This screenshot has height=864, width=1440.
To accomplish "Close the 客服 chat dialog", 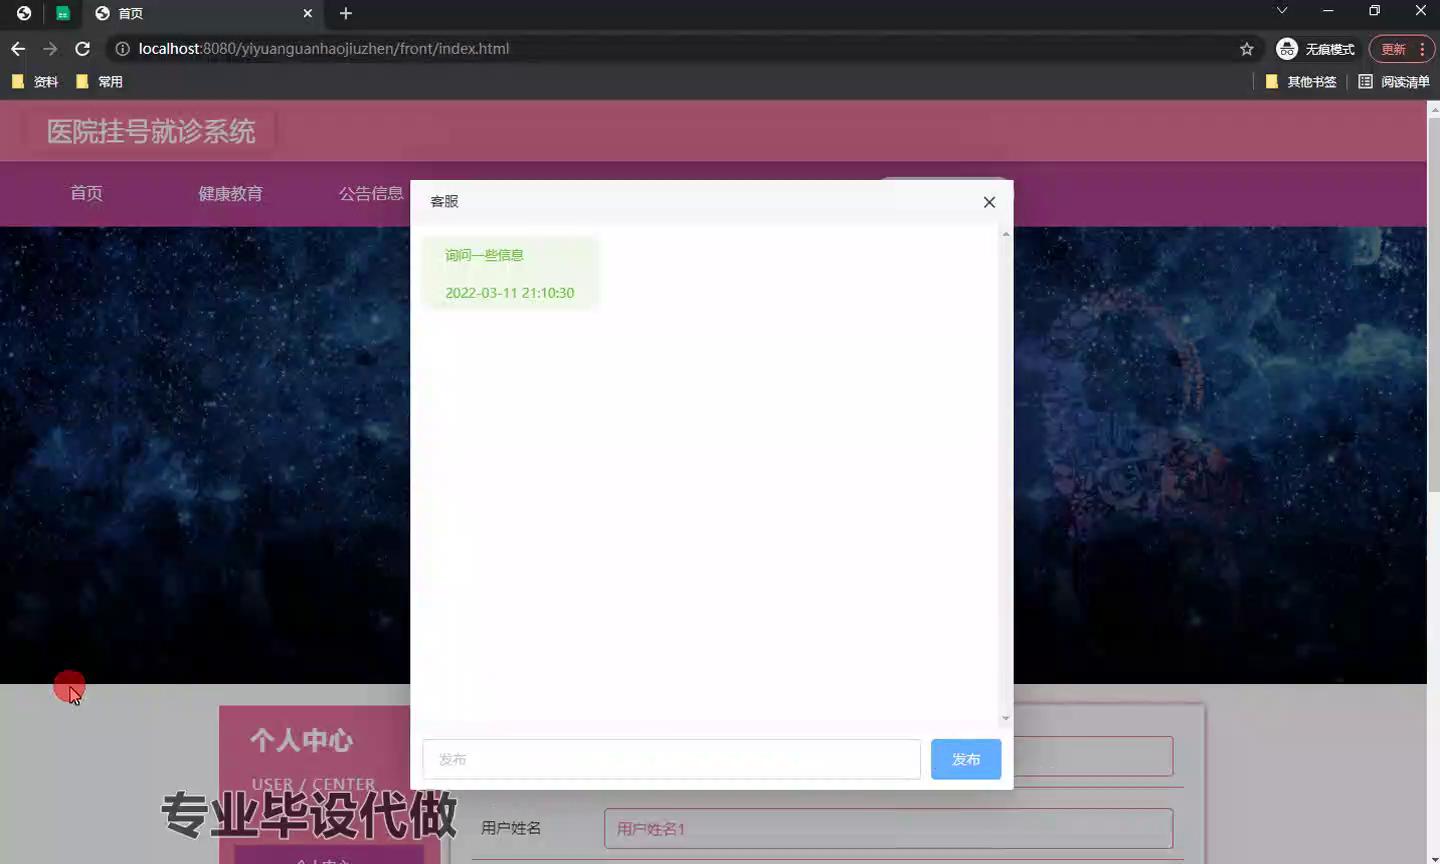I will coord(989,202).
